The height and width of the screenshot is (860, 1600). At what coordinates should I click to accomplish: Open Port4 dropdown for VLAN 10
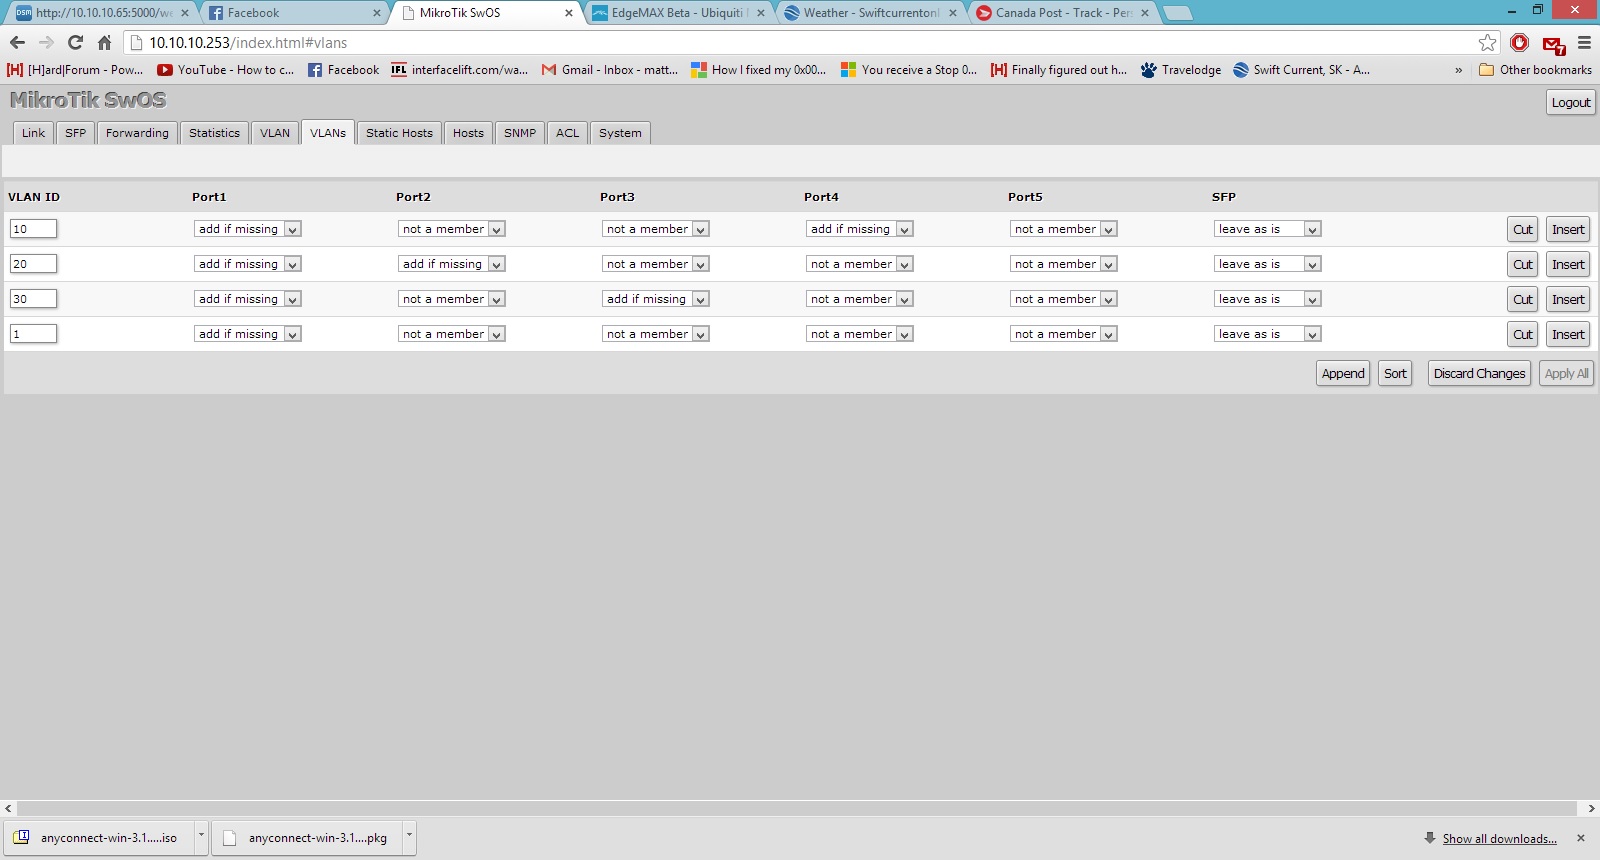pyautogui.click(x=859, y=229)
